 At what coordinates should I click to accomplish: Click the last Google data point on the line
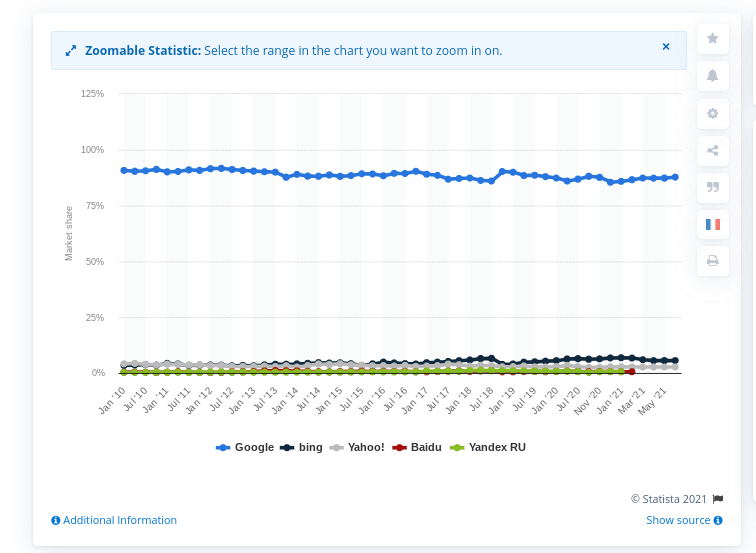coord(675,177)
